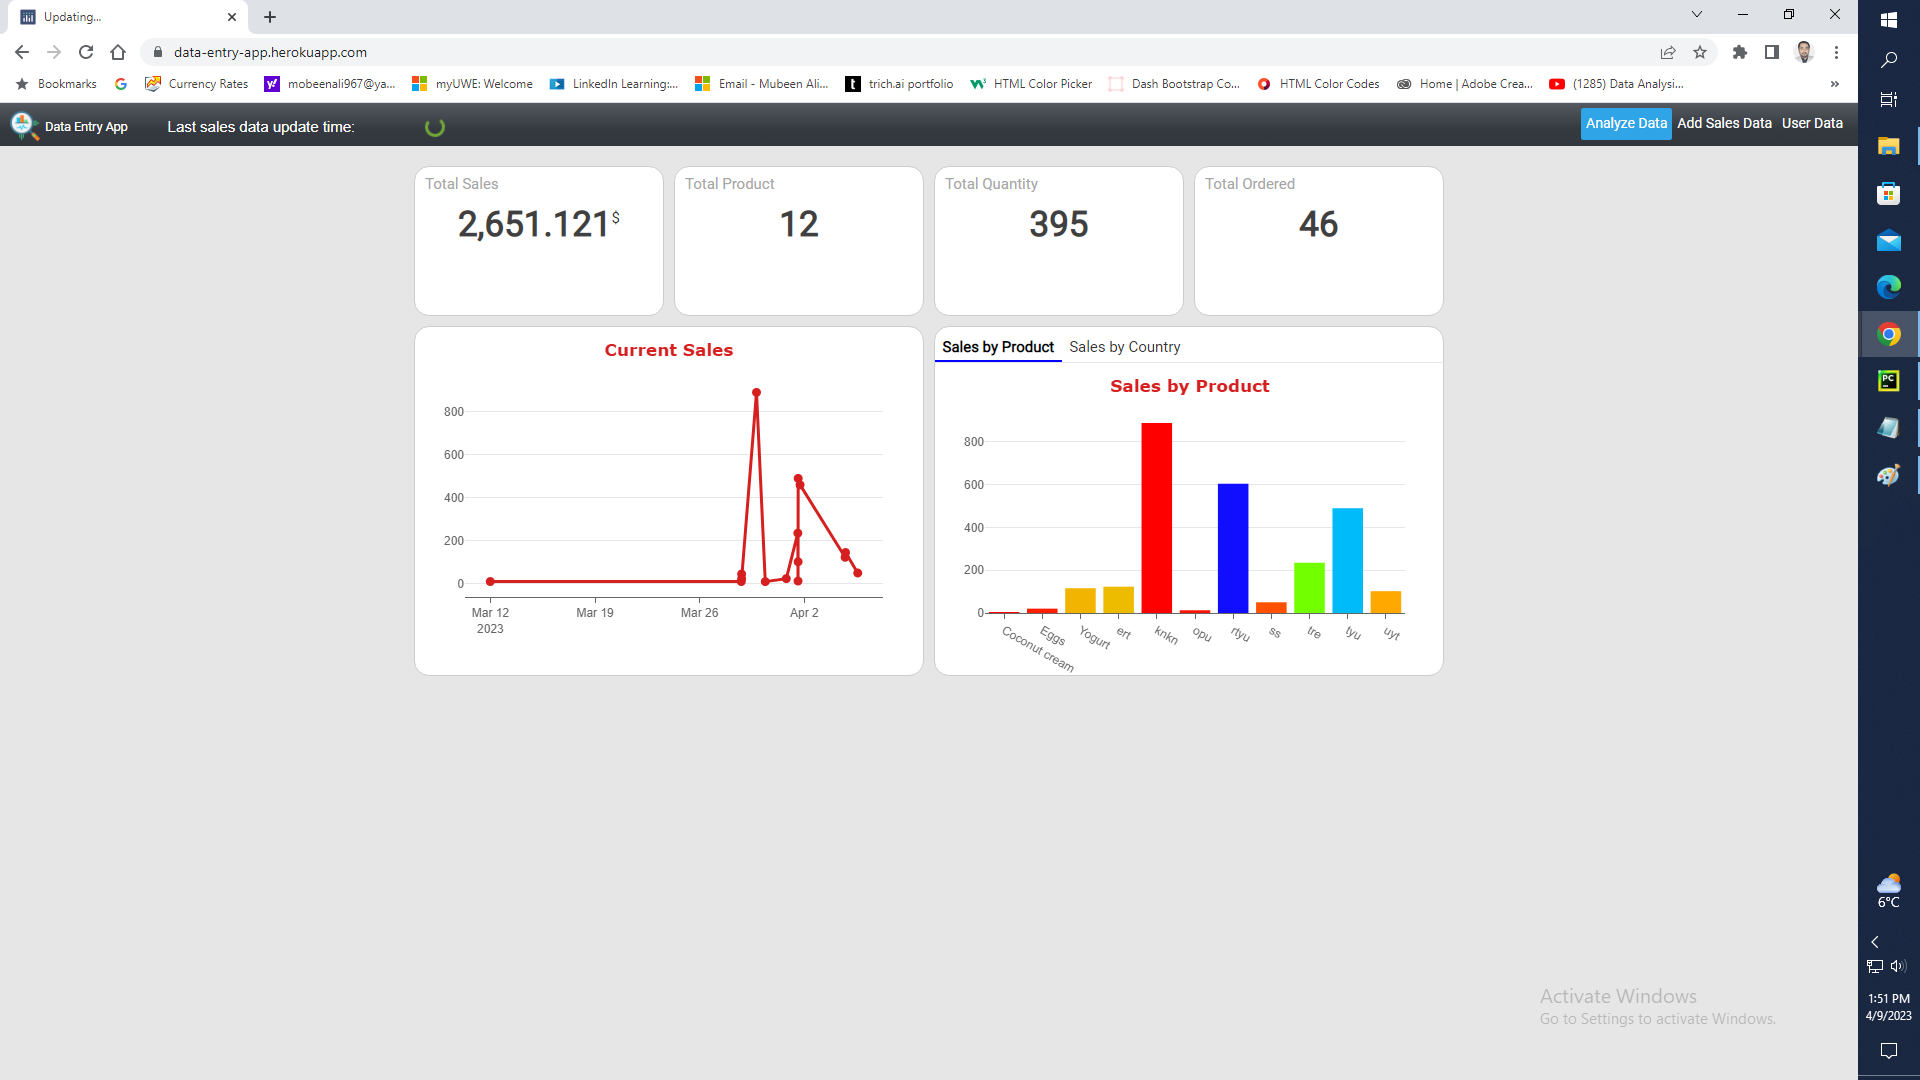The height and width of the screenshot is (1080, 1920).
Task: Bookmark this page with the star icon
Action: click(1700, 52)
